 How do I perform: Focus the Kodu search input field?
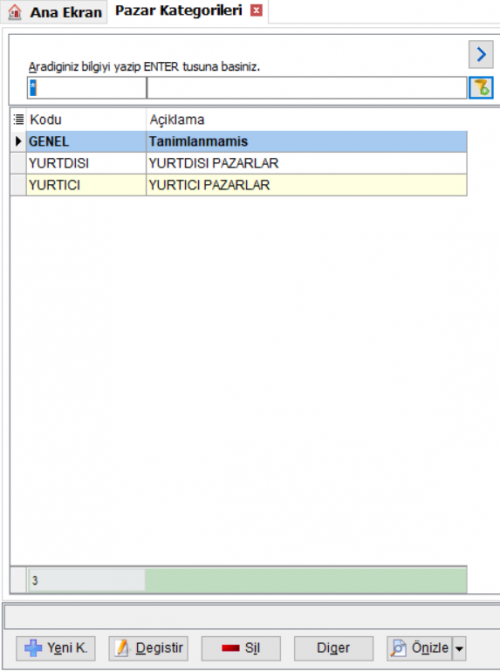[x=87, y=88]
